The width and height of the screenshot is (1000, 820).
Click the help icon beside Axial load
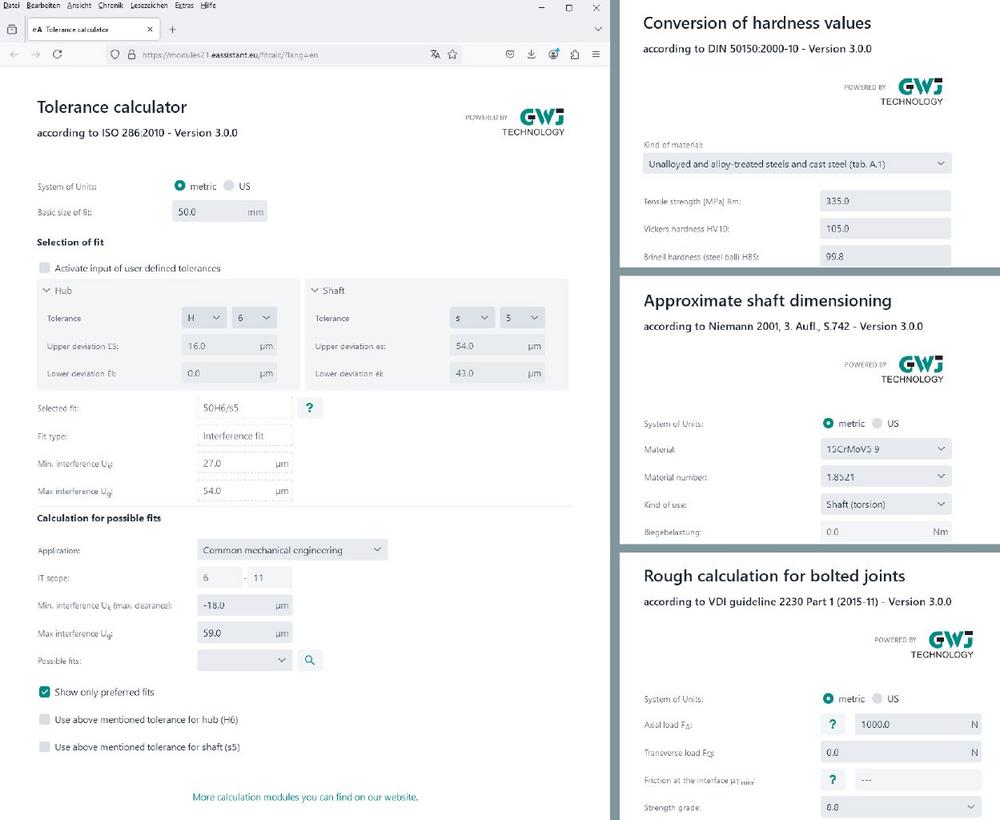tap(831, 725)
